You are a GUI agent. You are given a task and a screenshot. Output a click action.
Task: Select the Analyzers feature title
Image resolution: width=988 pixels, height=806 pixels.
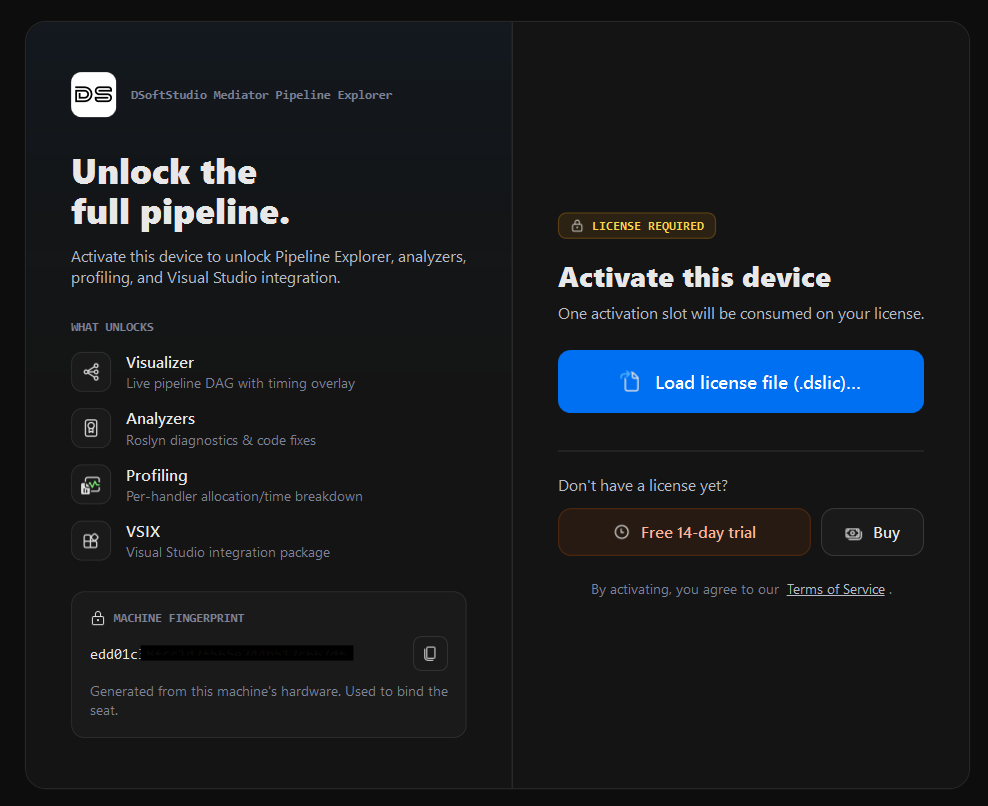161,419
